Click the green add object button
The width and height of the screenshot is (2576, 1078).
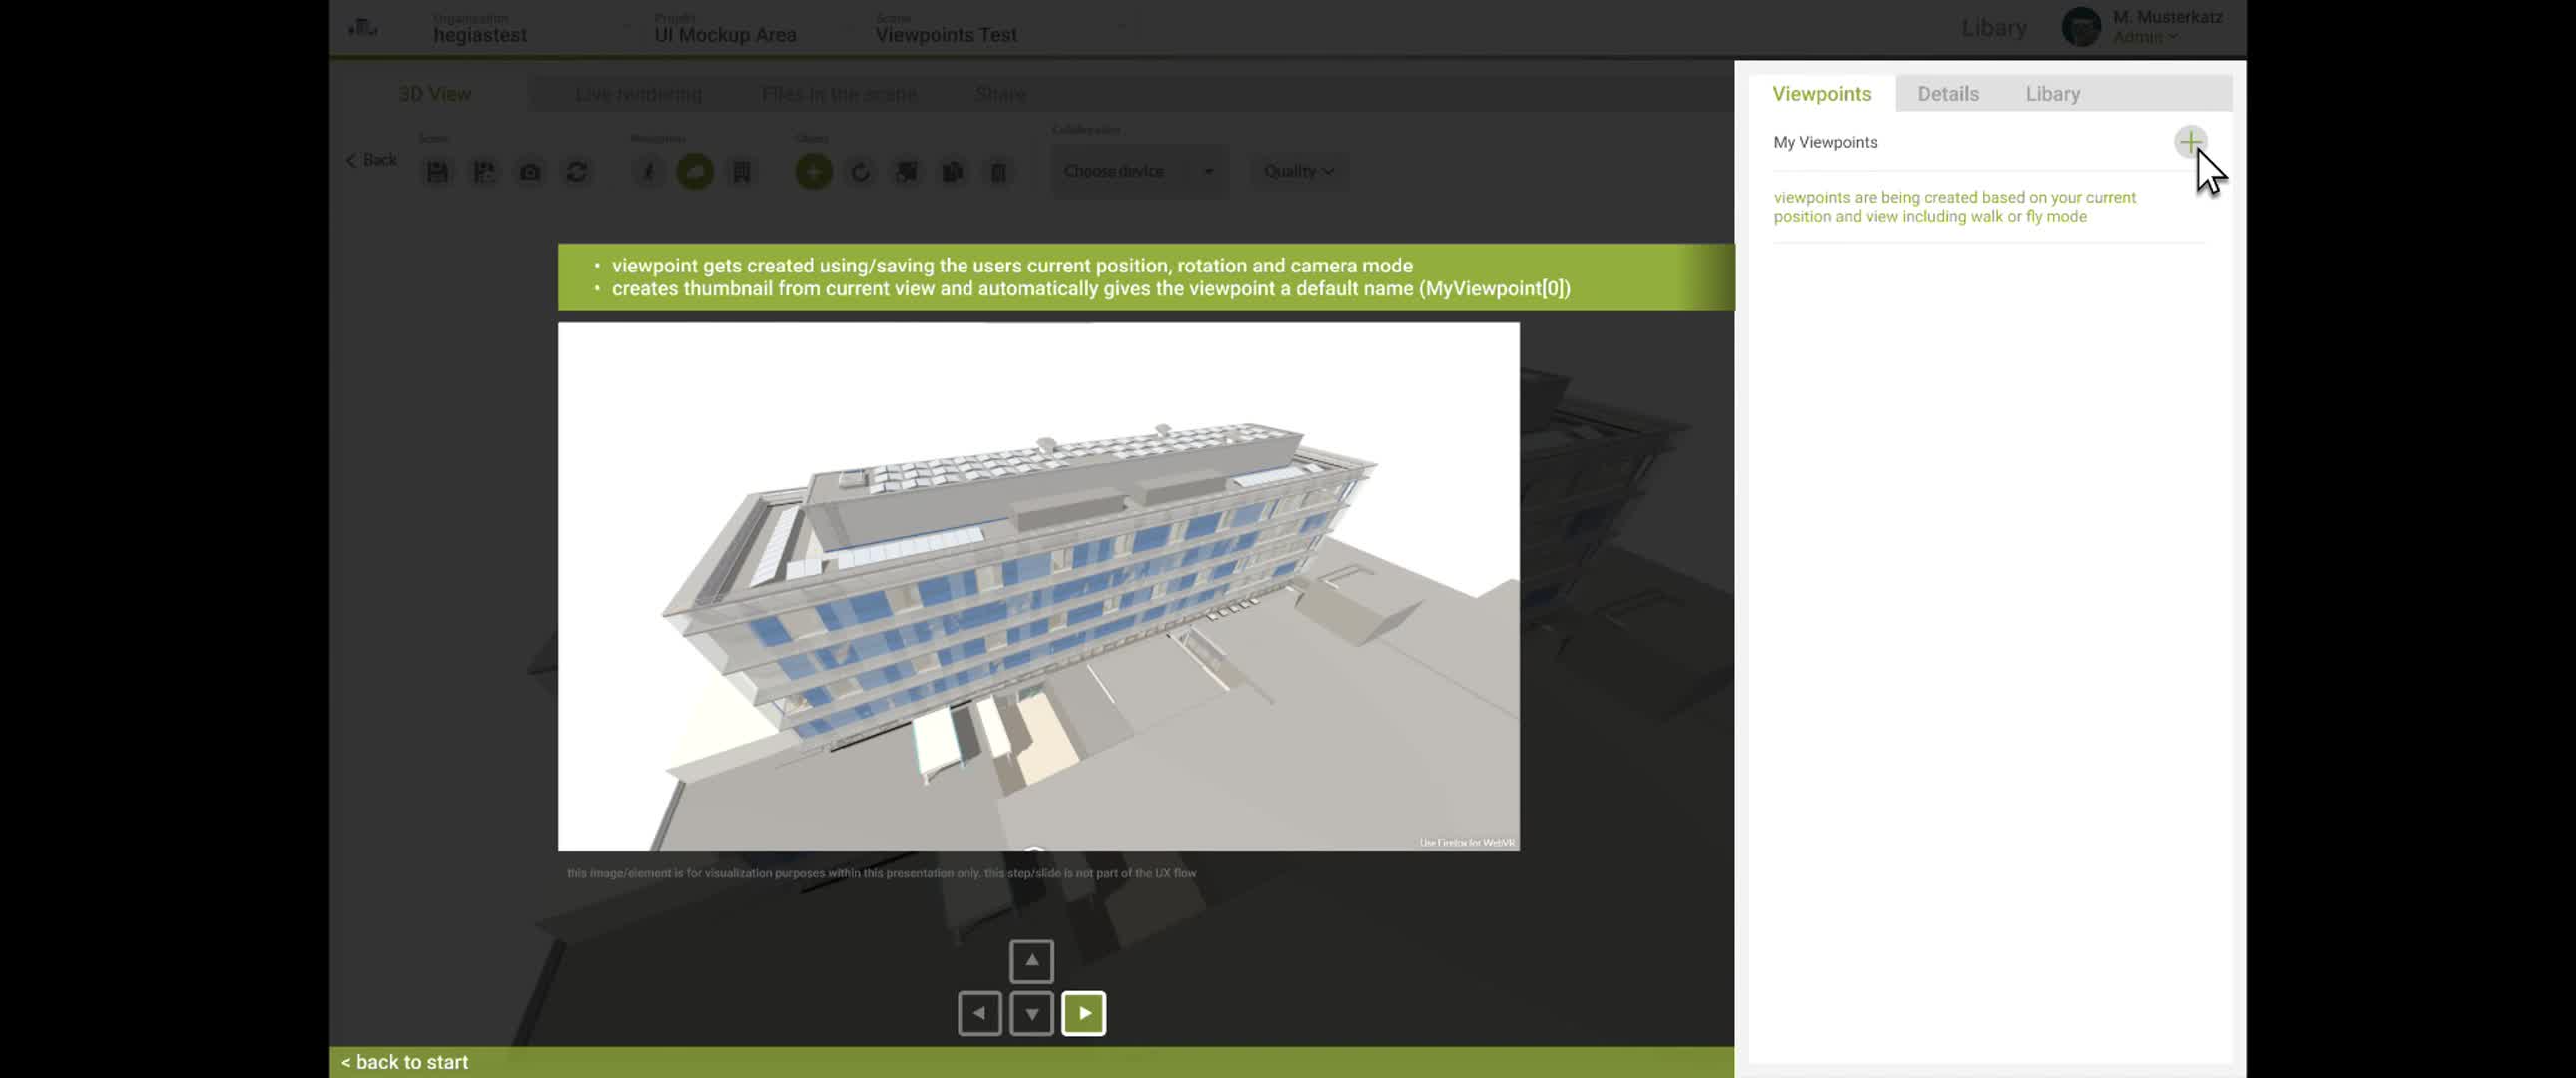(x=813, y=172)
